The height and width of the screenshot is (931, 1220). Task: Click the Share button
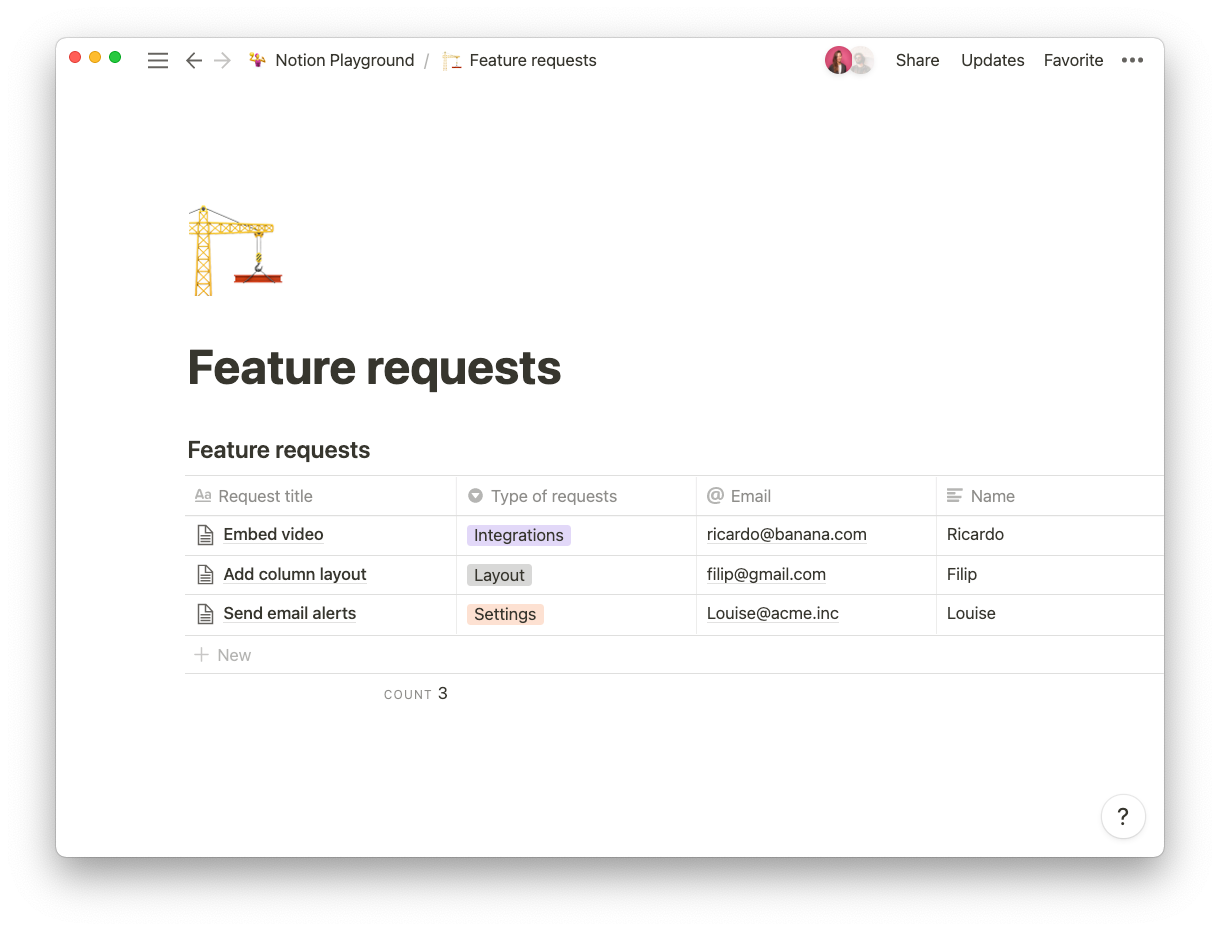(x=917, y=61)
